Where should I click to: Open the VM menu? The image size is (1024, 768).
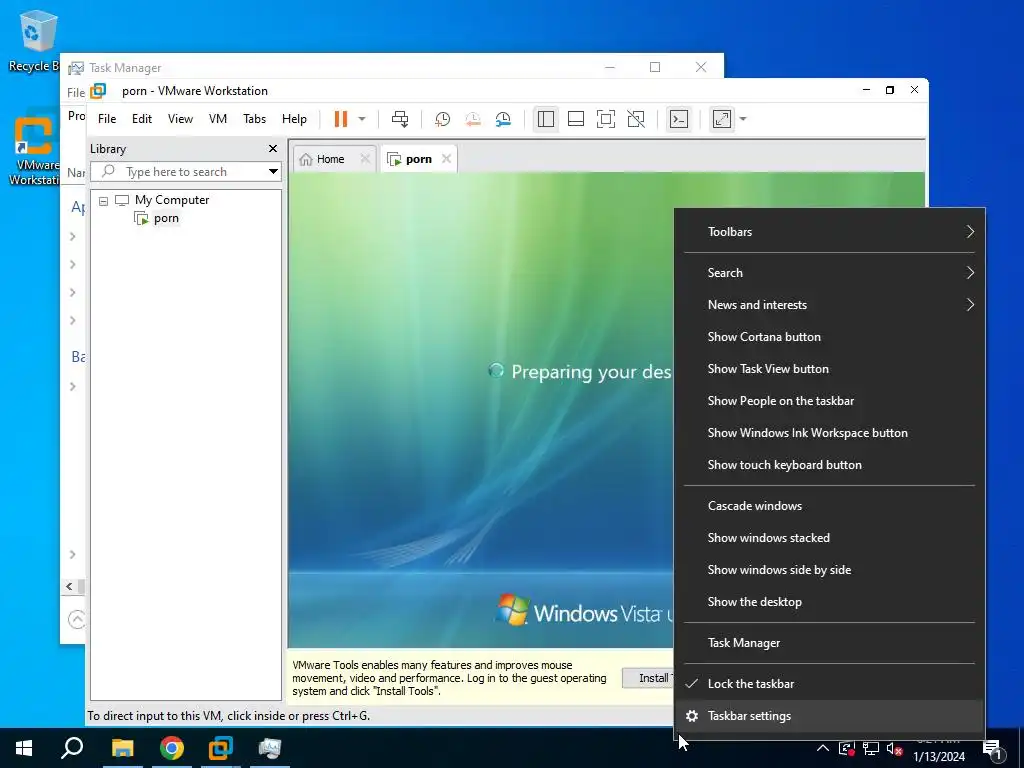click(217, 119)
